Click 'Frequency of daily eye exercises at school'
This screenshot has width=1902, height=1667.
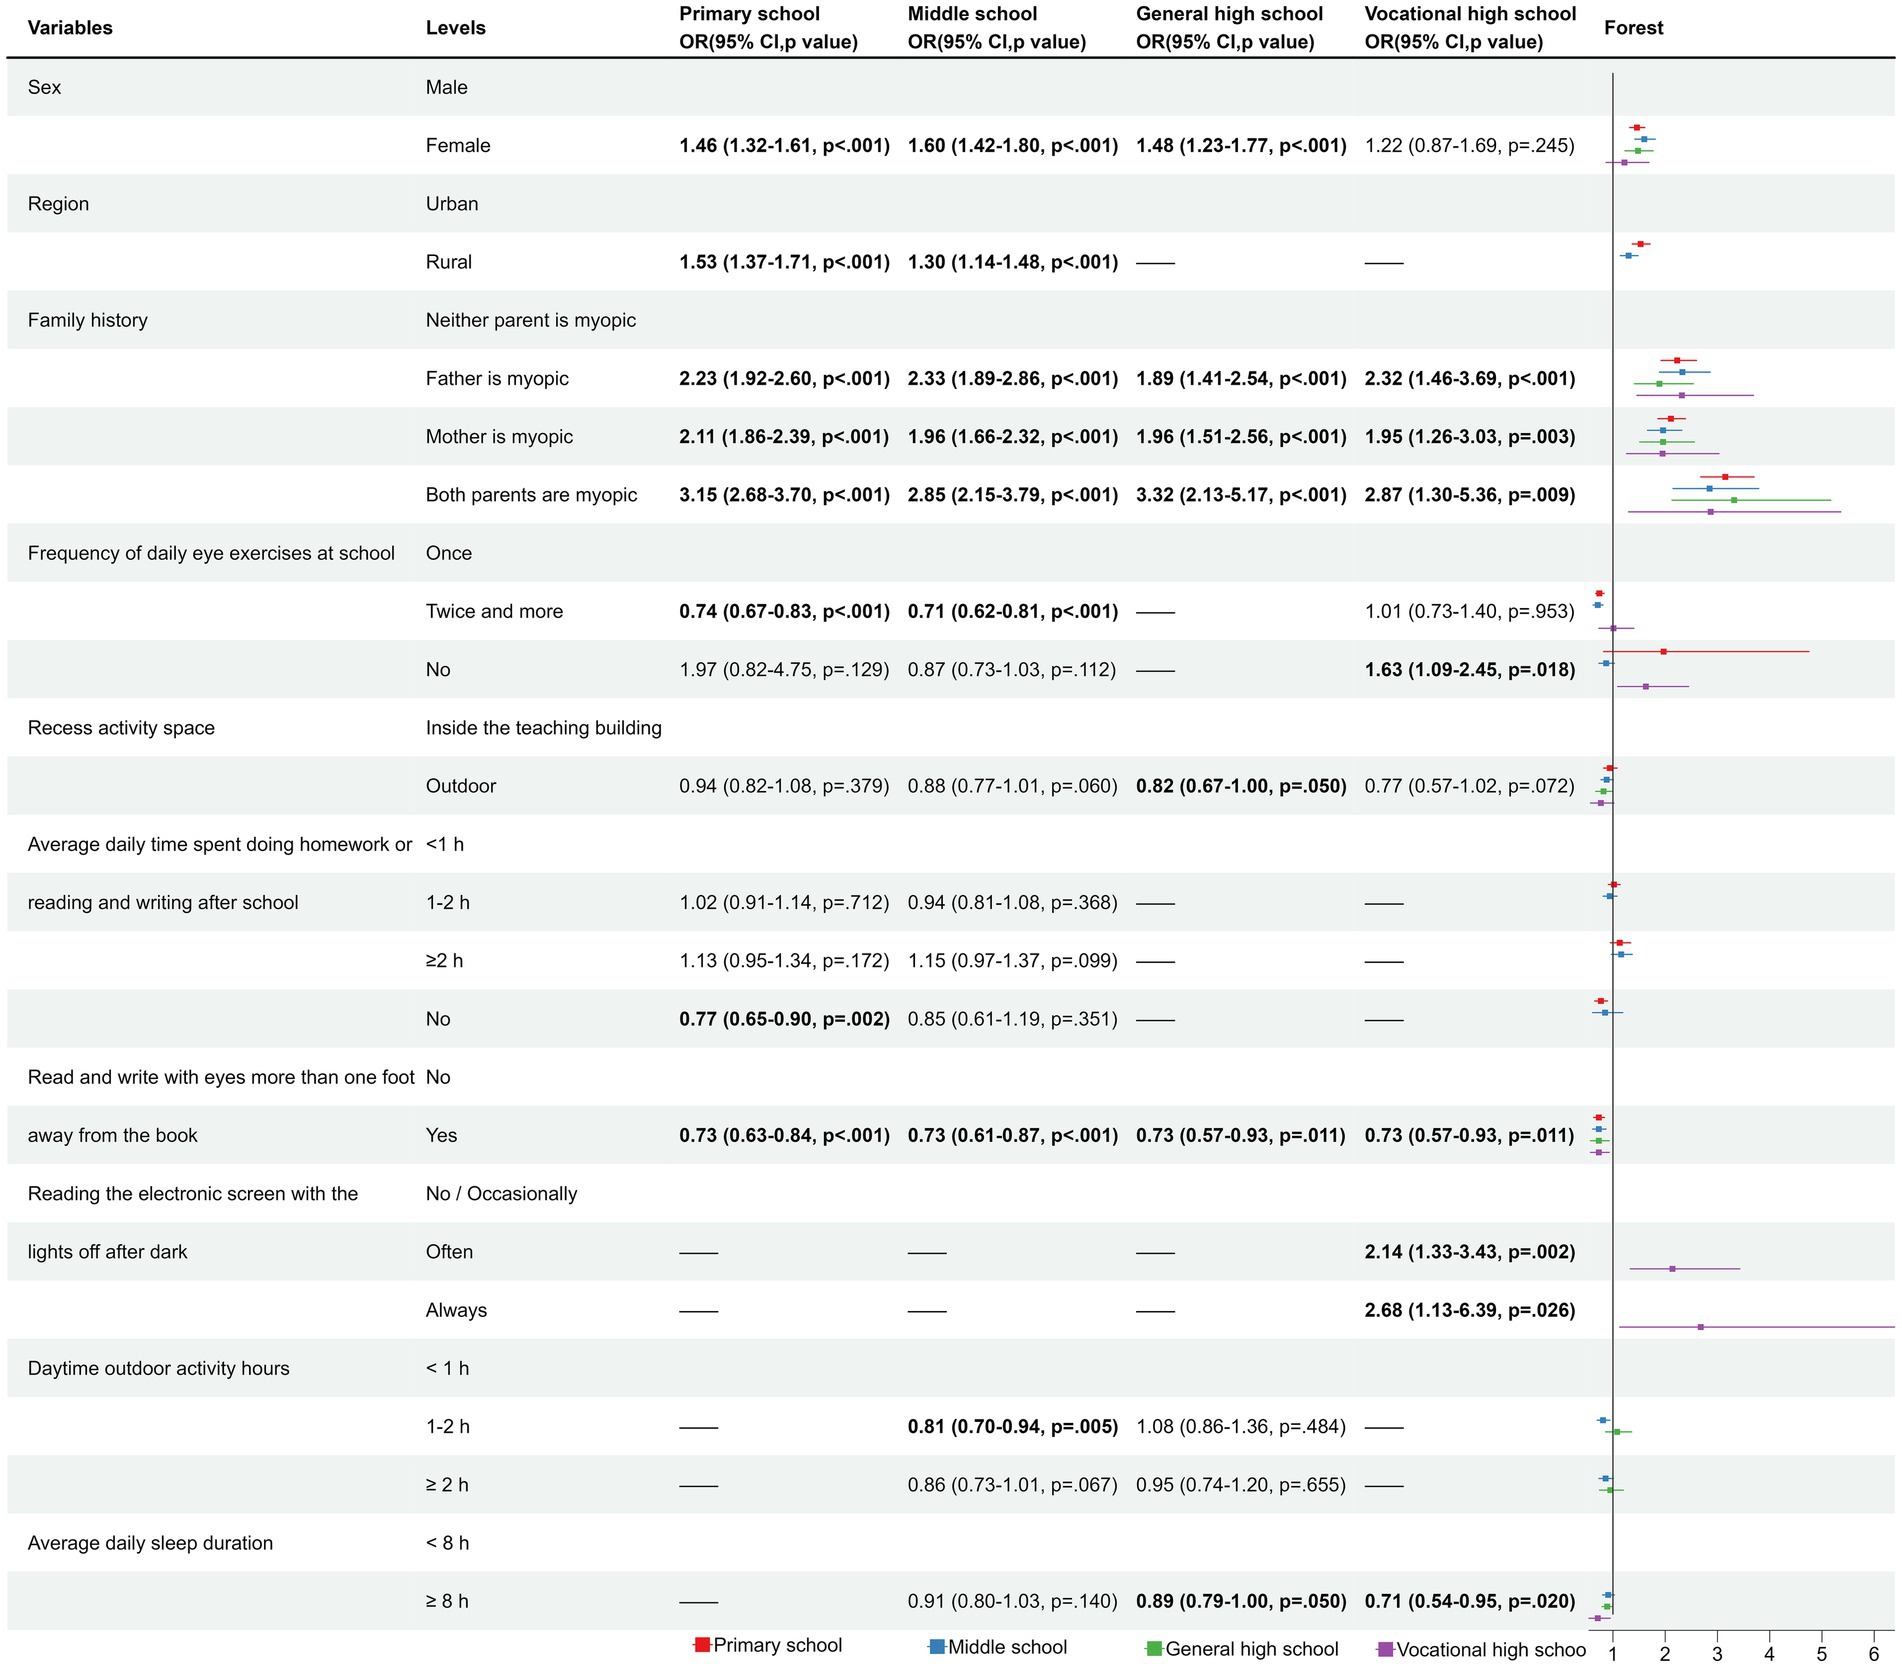pyautogui.click(x=211, y=553)
